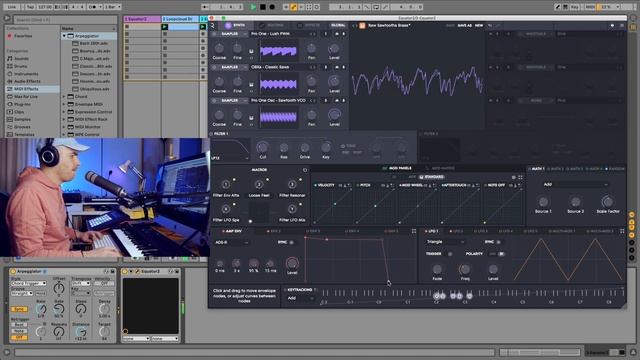The width and height of the screenshot is (640, 360).
Task: Toggle the first Sampler source power button
Action: coord(214,34)
